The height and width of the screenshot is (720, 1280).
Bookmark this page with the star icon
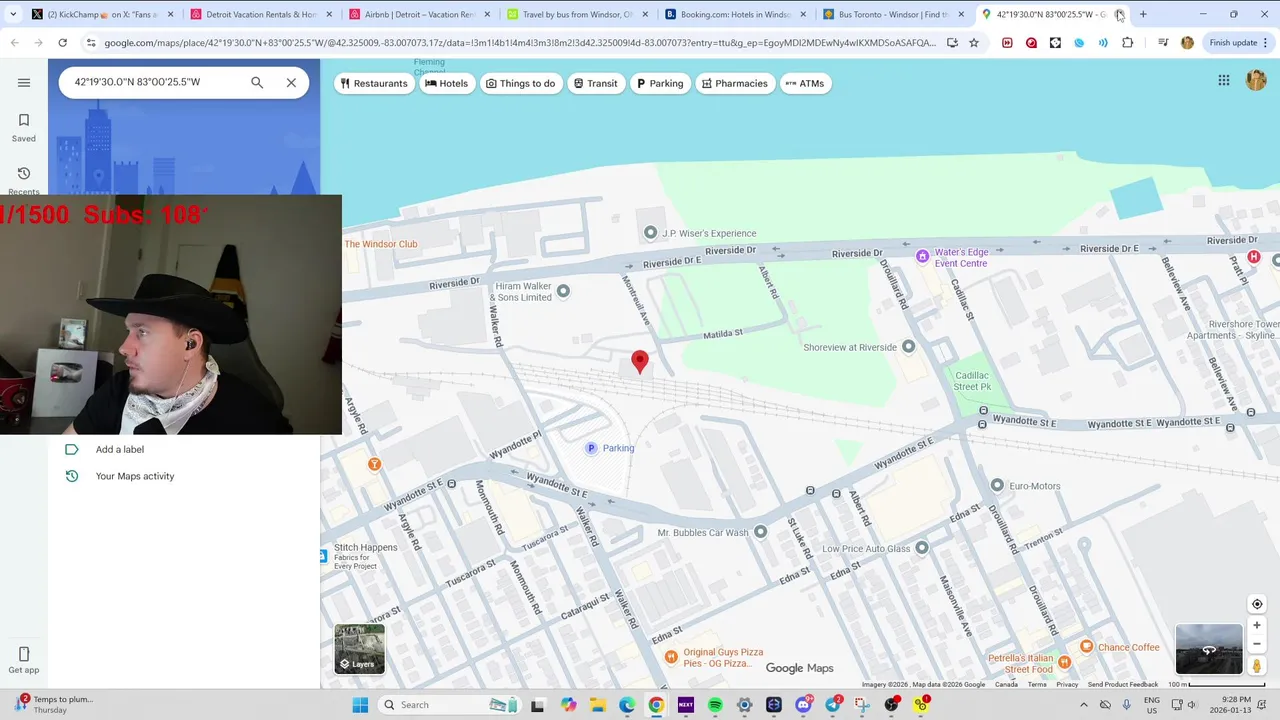click(974, 43)
